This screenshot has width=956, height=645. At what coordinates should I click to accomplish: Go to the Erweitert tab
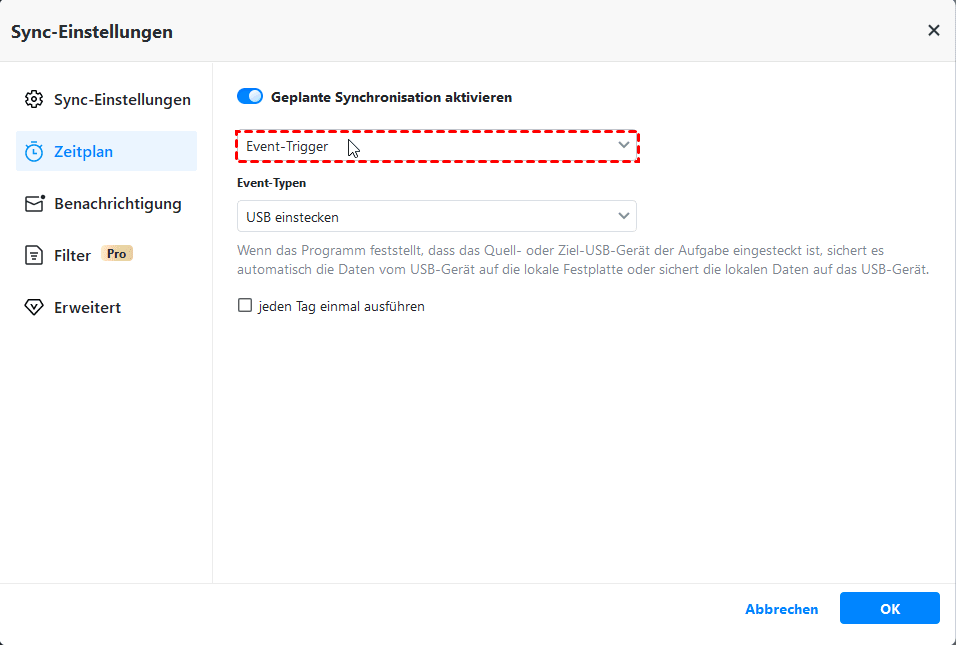tap(88, 308)
